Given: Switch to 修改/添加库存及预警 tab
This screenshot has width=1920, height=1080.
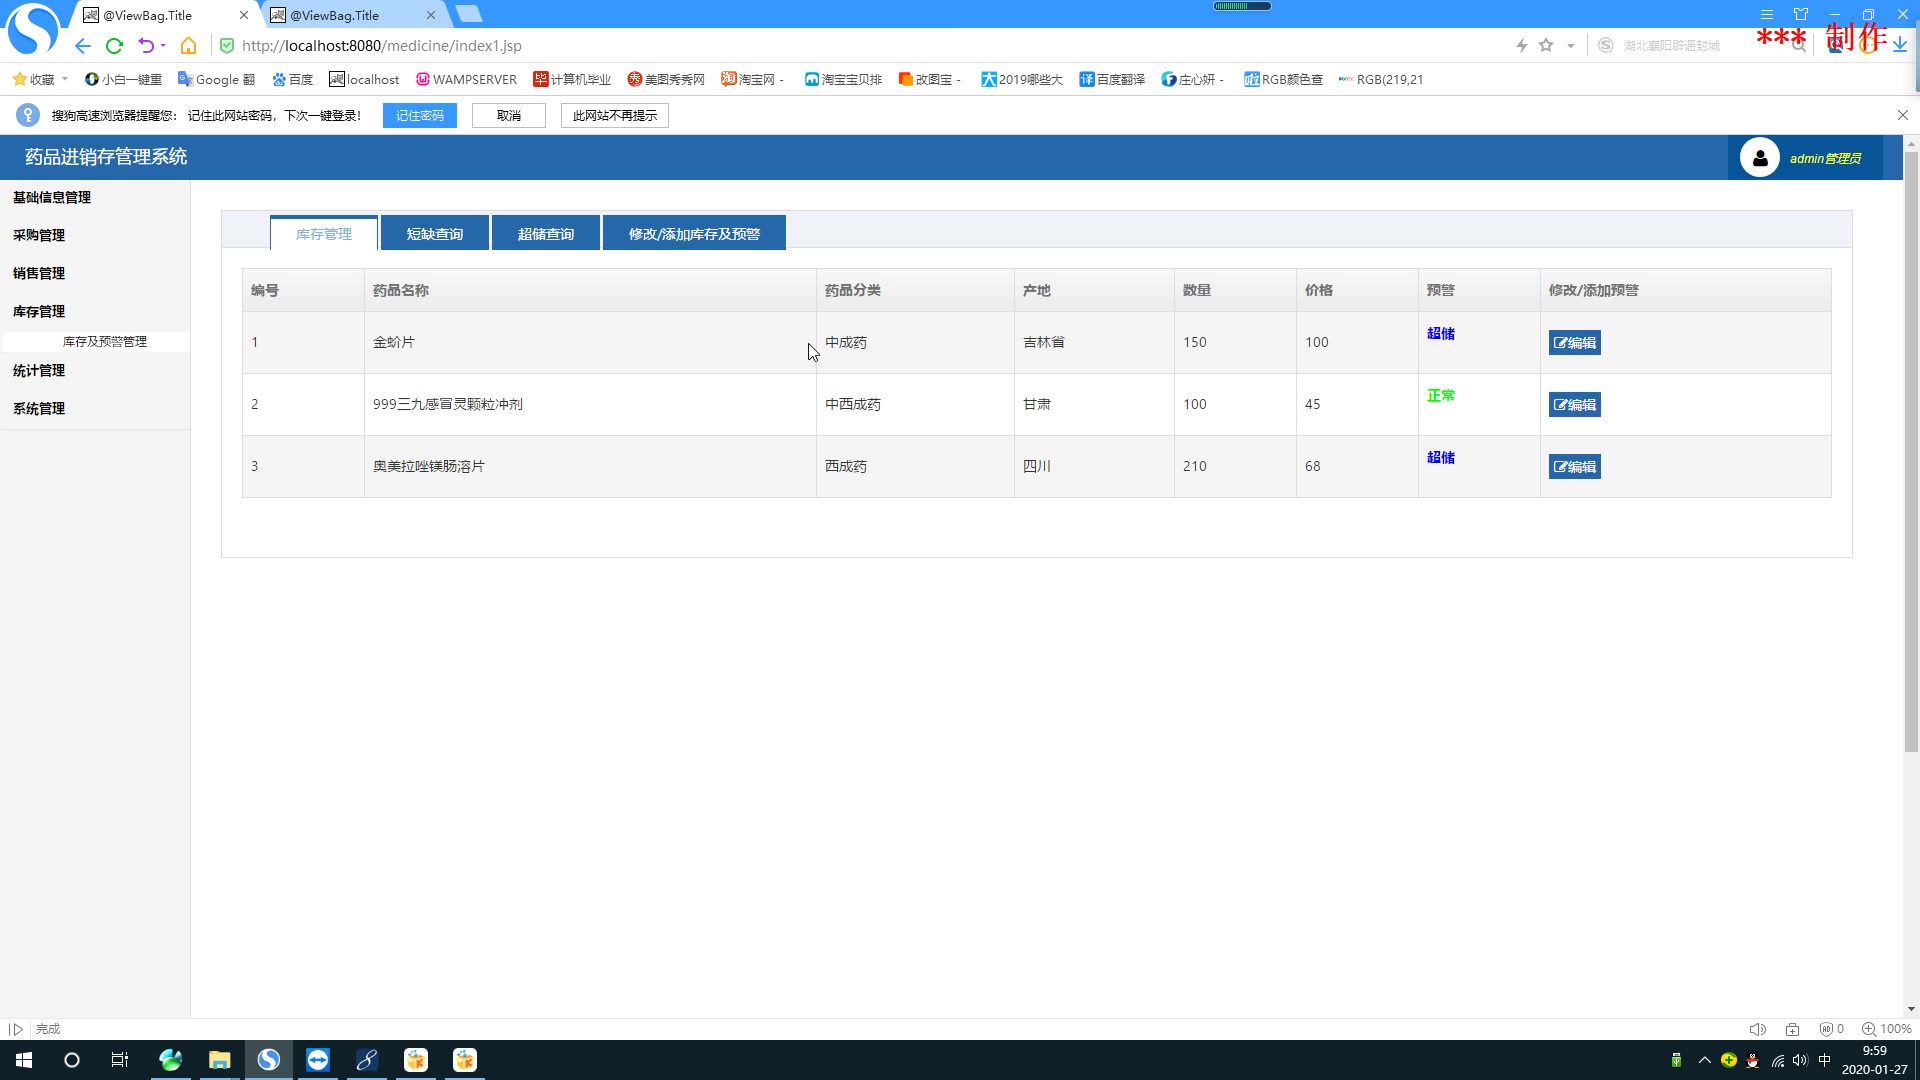Looking at the screenshot, I should coord(694,234).
